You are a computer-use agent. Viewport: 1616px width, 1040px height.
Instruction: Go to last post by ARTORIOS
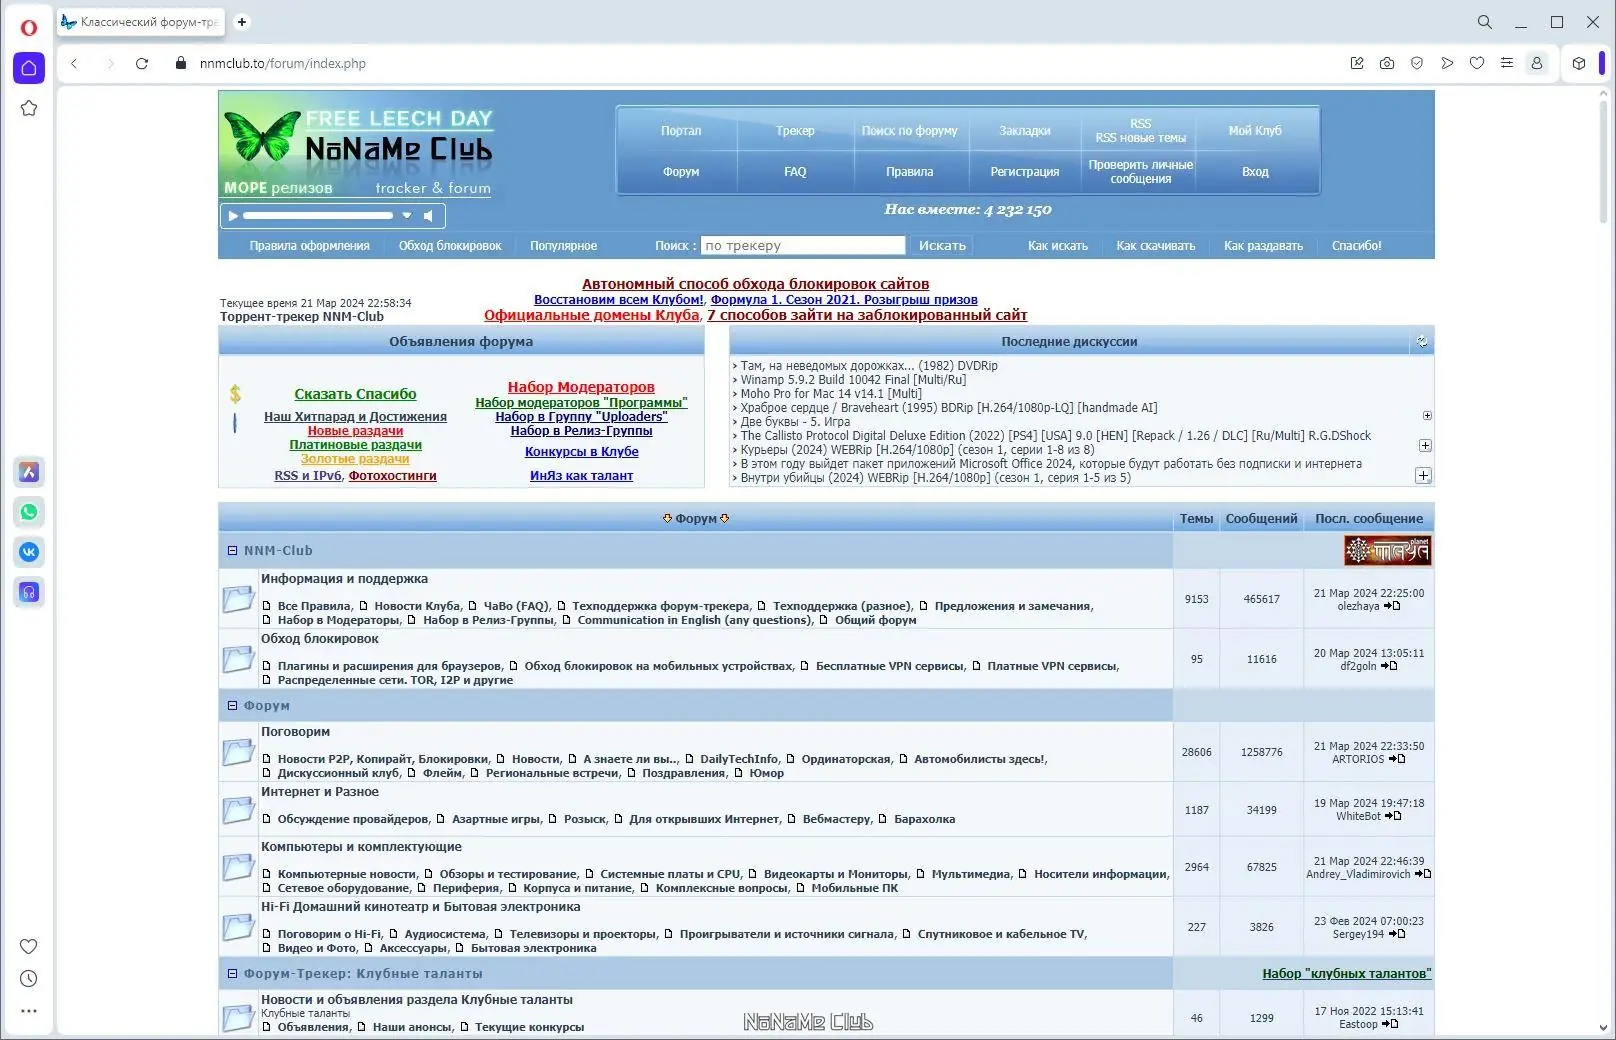[x=1398, y=759]
